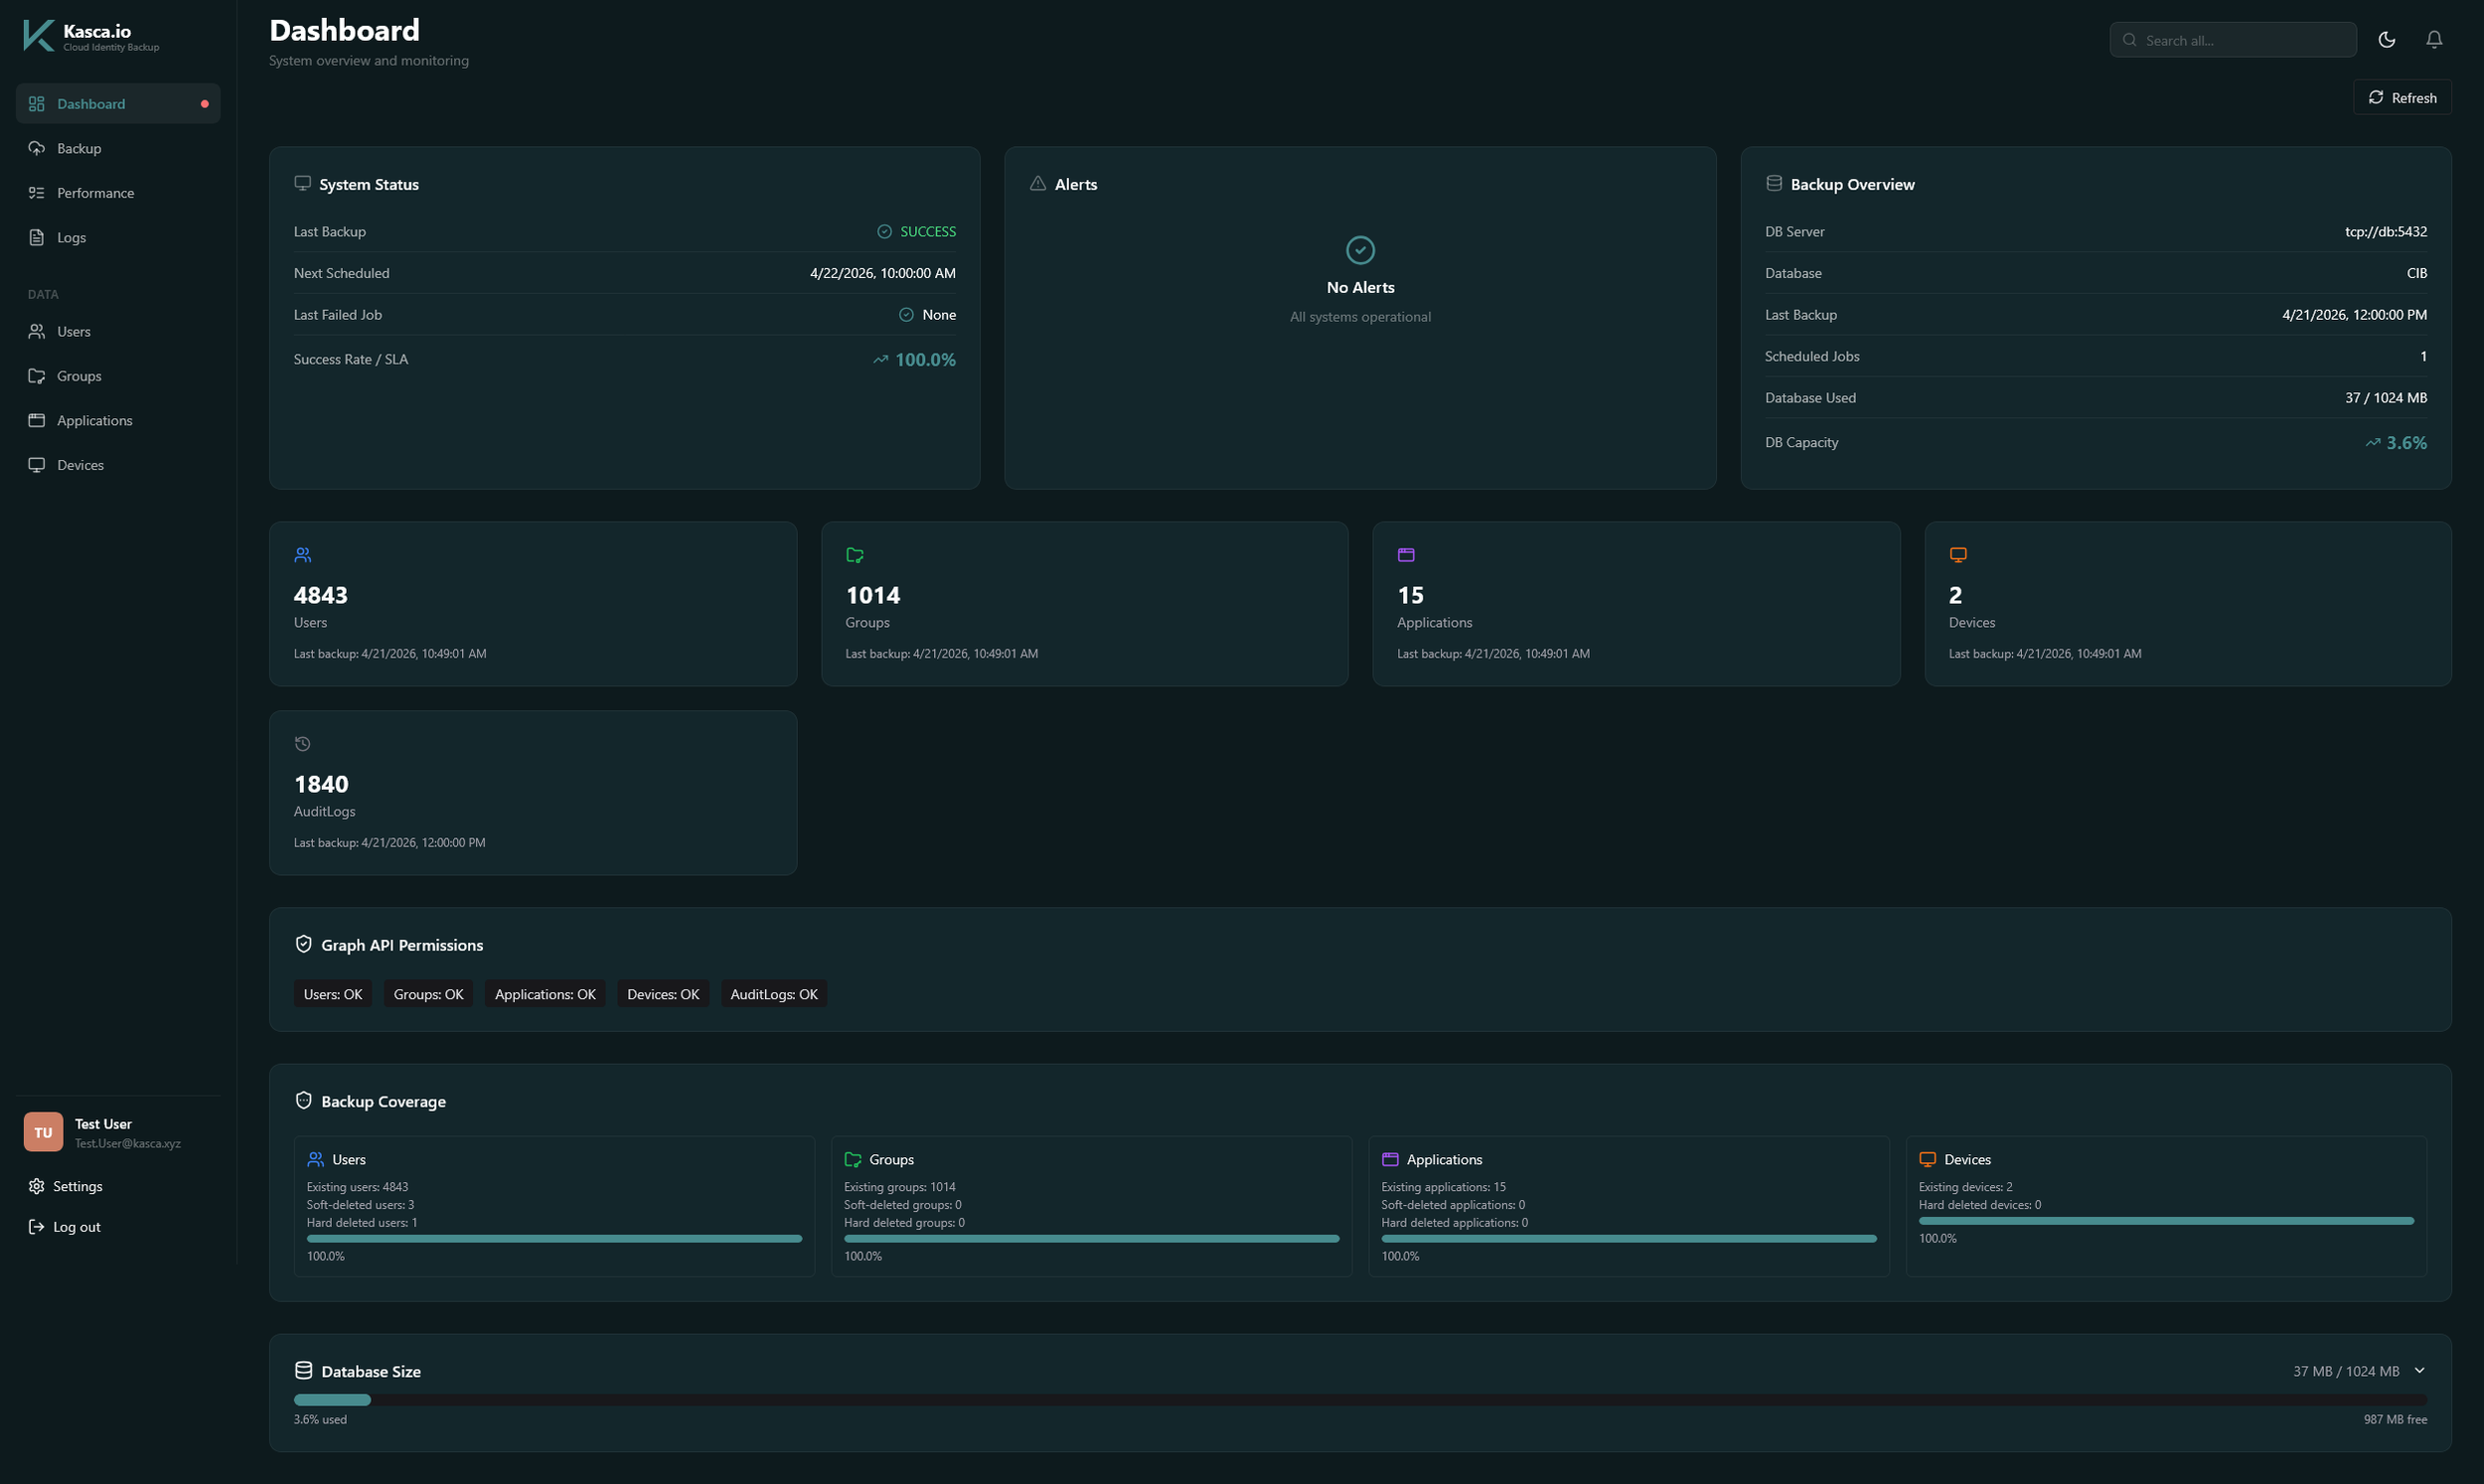Click the trend arrow beside 100.0%
This screenshot has width=2484, height=1484.
pos(880,360)
